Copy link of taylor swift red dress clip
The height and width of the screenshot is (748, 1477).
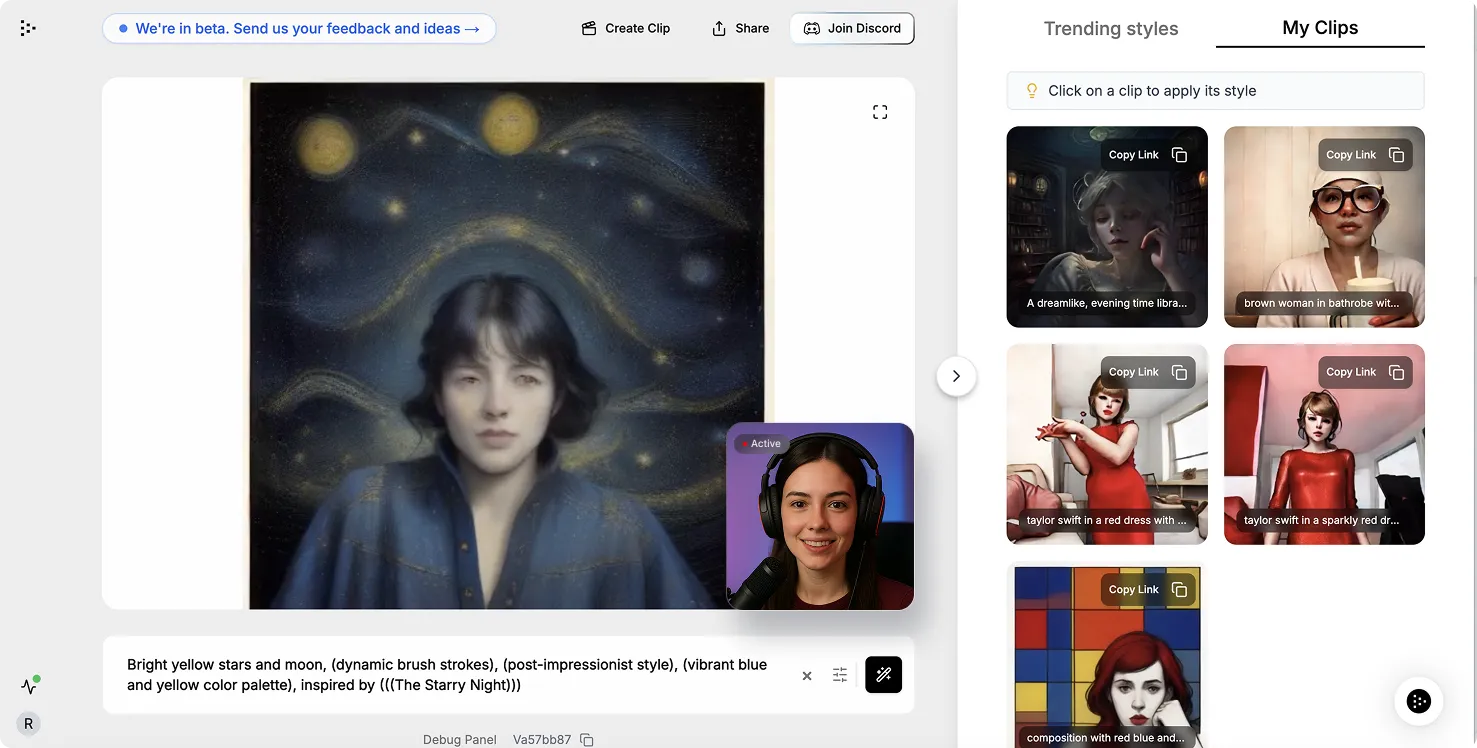click(1148, 372)
